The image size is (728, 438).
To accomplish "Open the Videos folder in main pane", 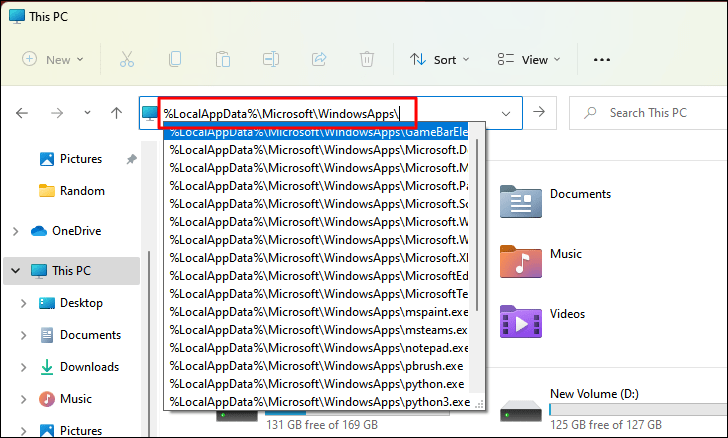I will tap(543, 321).
